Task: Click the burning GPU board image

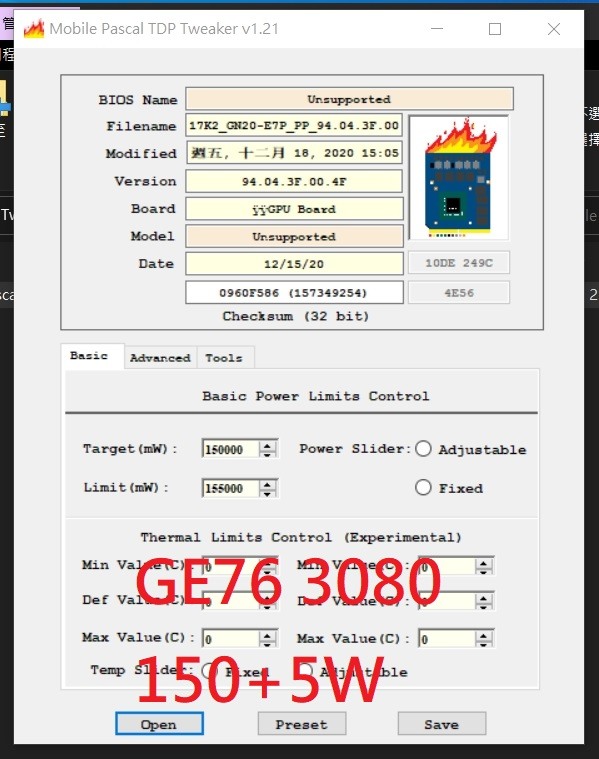Action: click(x=459, y=178)
